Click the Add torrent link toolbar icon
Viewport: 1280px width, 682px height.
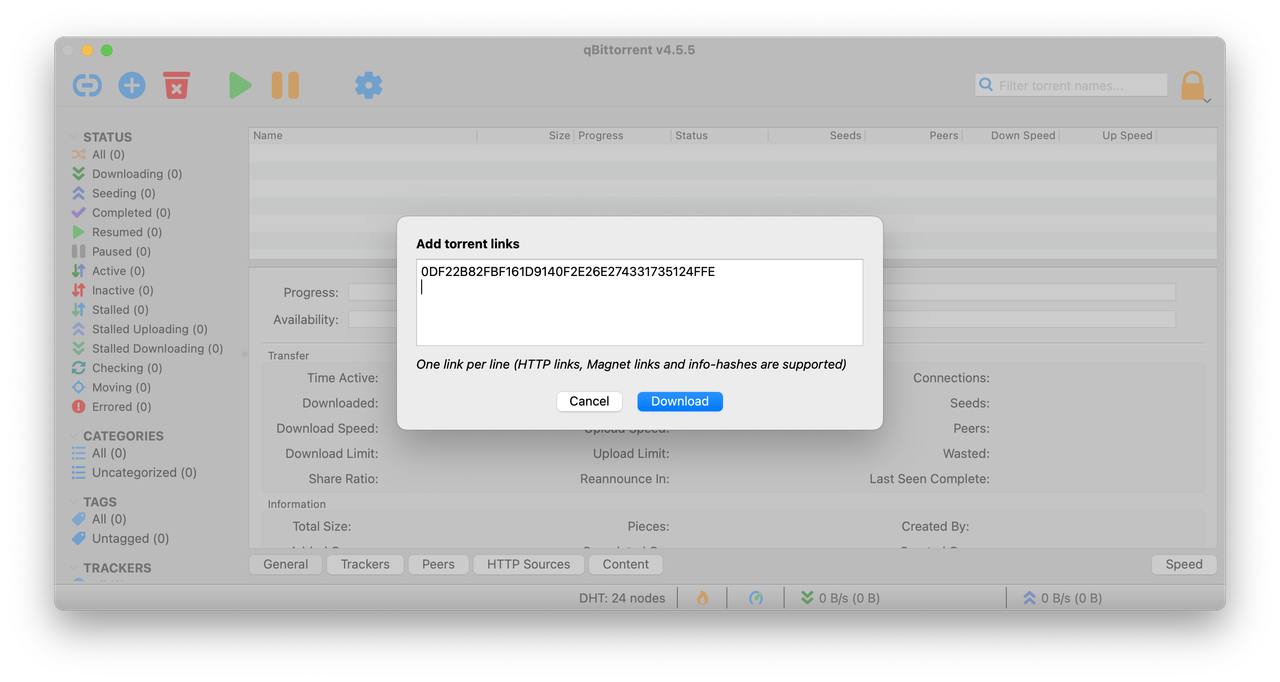(x=87, y=85)
